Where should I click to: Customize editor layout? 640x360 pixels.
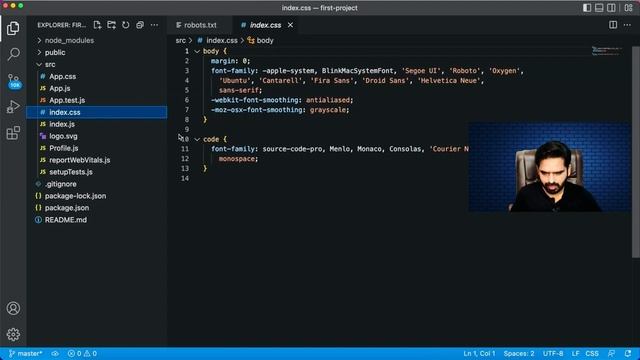click(x=628, y=8)
